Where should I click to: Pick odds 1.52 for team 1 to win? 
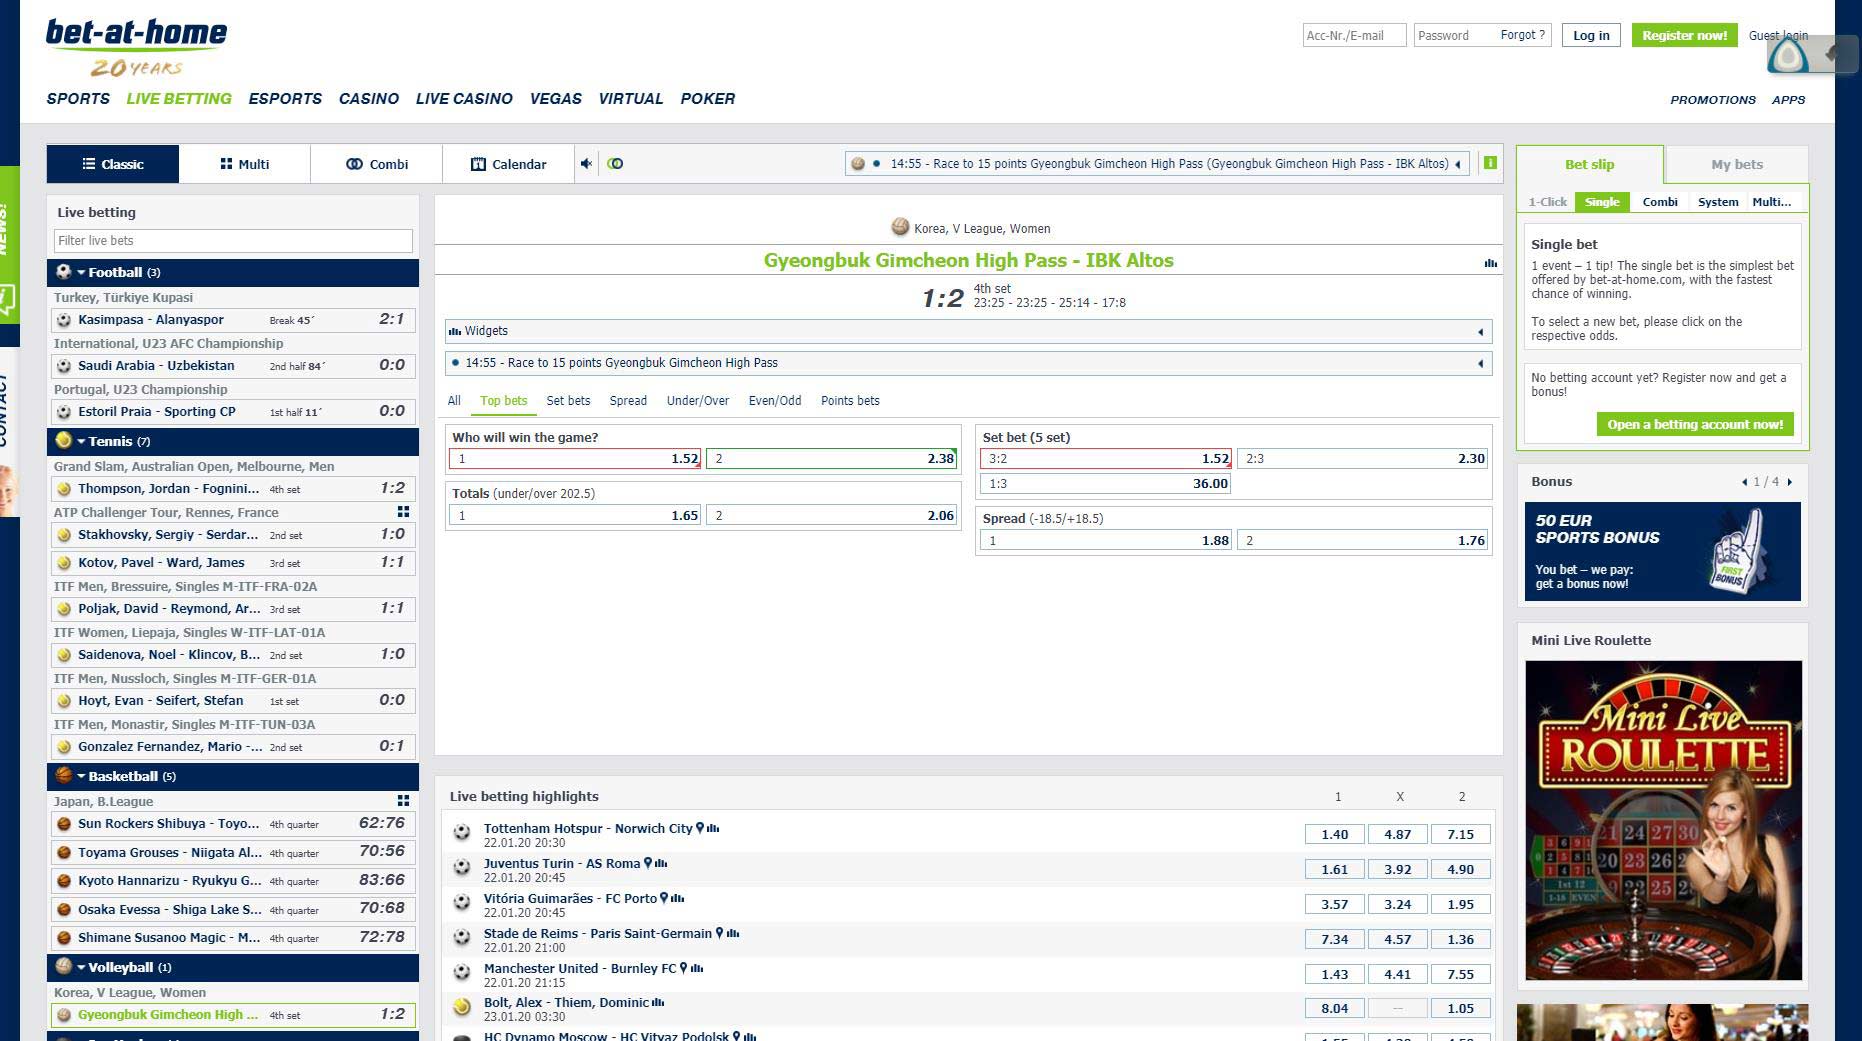coord(575,459)
